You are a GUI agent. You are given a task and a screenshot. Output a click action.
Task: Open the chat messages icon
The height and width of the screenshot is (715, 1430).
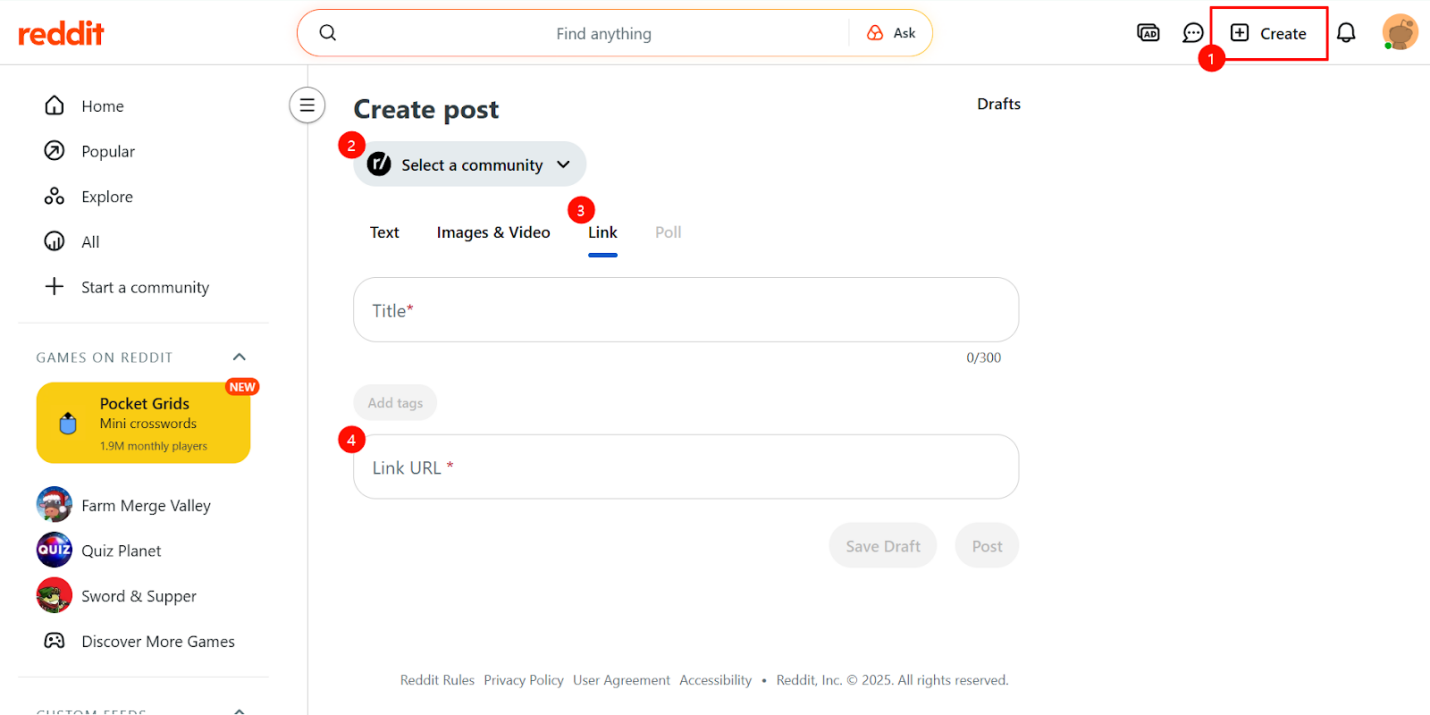(x=1192, y=33)
